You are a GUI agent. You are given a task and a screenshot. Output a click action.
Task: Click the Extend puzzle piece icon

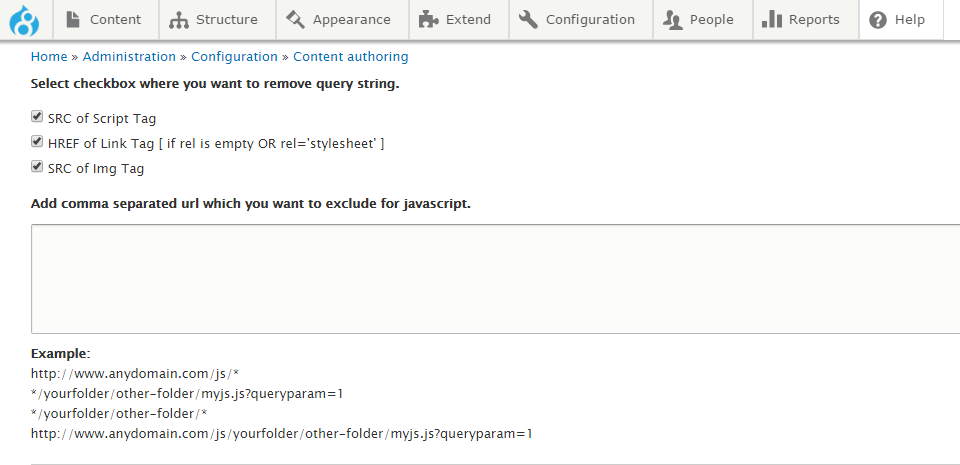coord(428,20)
